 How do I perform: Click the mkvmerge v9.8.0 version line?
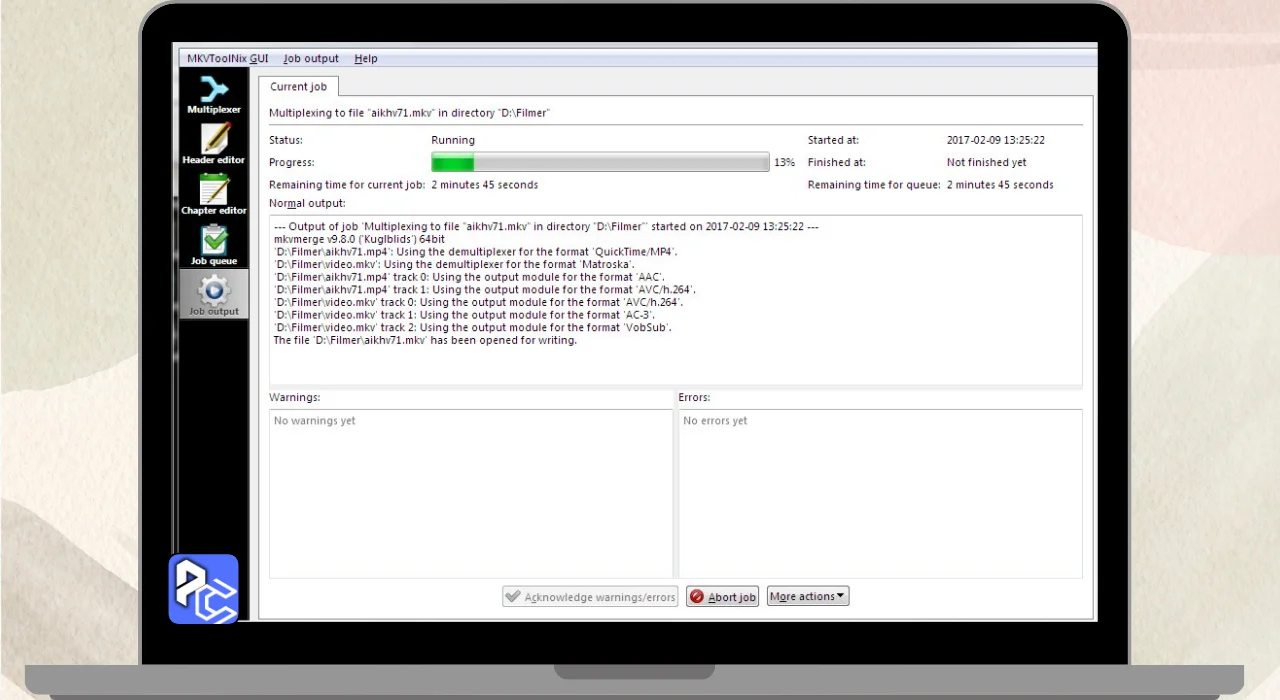359,240
